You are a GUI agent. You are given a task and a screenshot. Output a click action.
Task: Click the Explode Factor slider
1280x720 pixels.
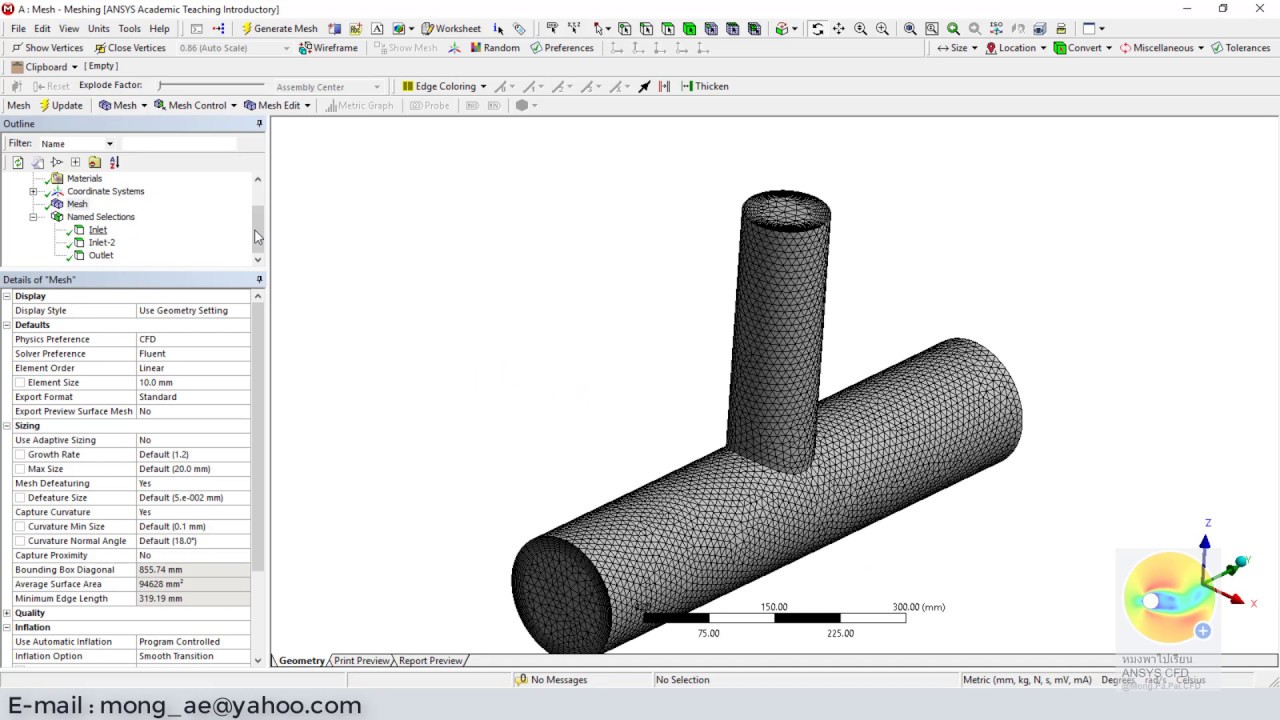210,86
